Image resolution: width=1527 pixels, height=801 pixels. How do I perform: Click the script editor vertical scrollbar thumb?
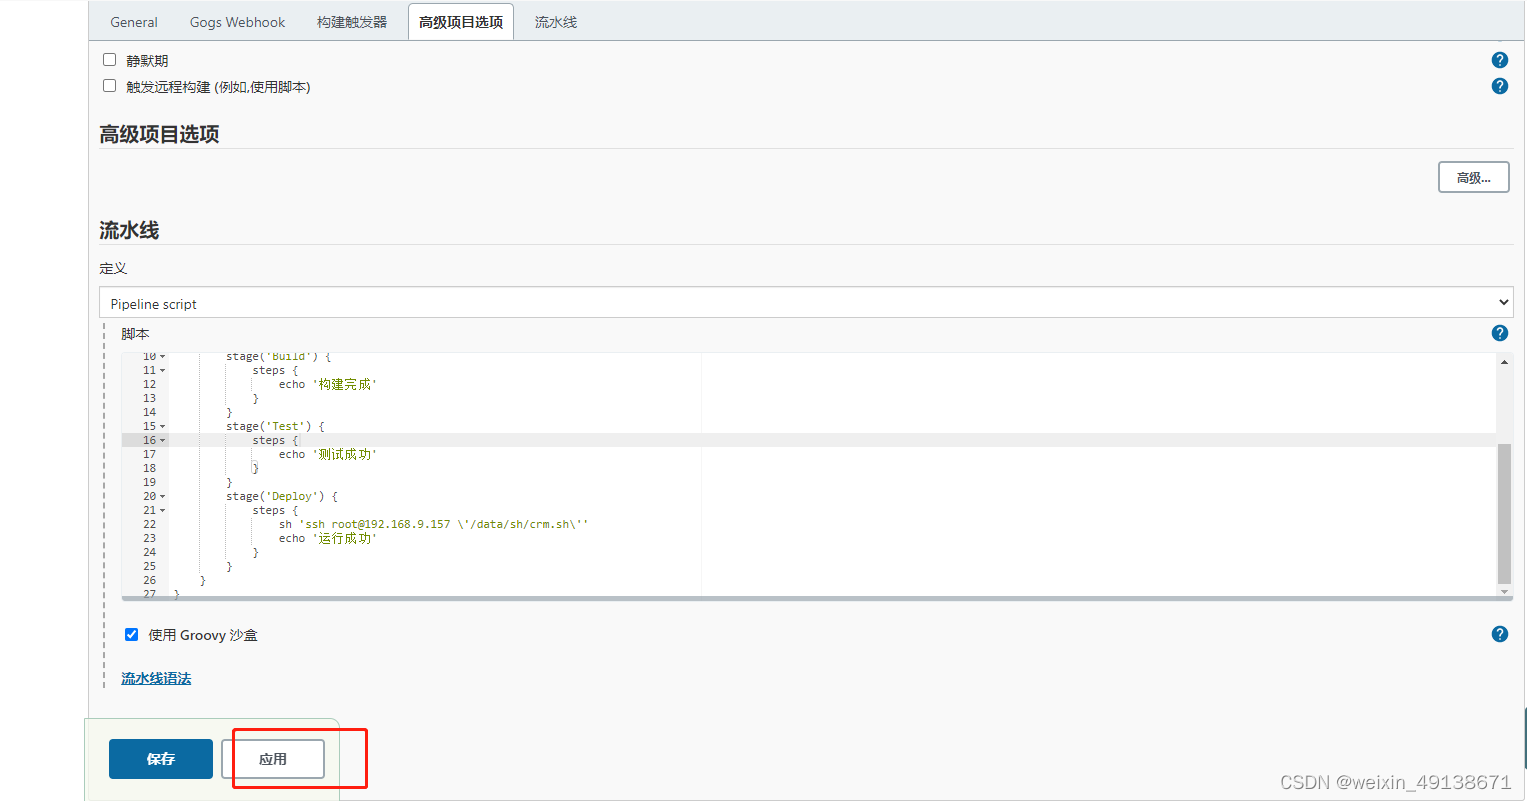pyautogui.click(x=1504, y=514)
